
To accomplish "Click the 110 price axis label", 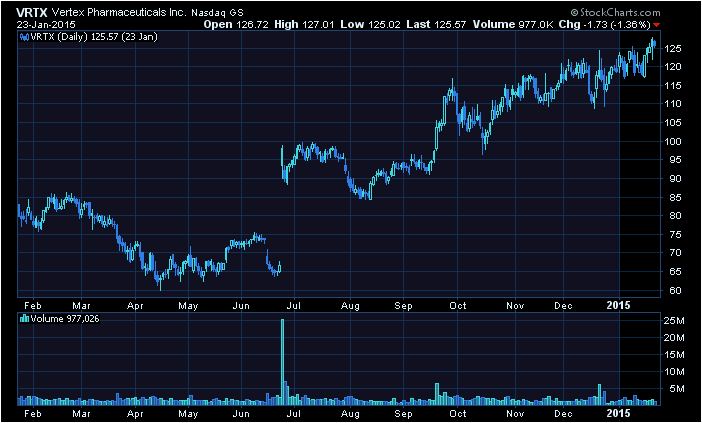I will tap(672, 104).
